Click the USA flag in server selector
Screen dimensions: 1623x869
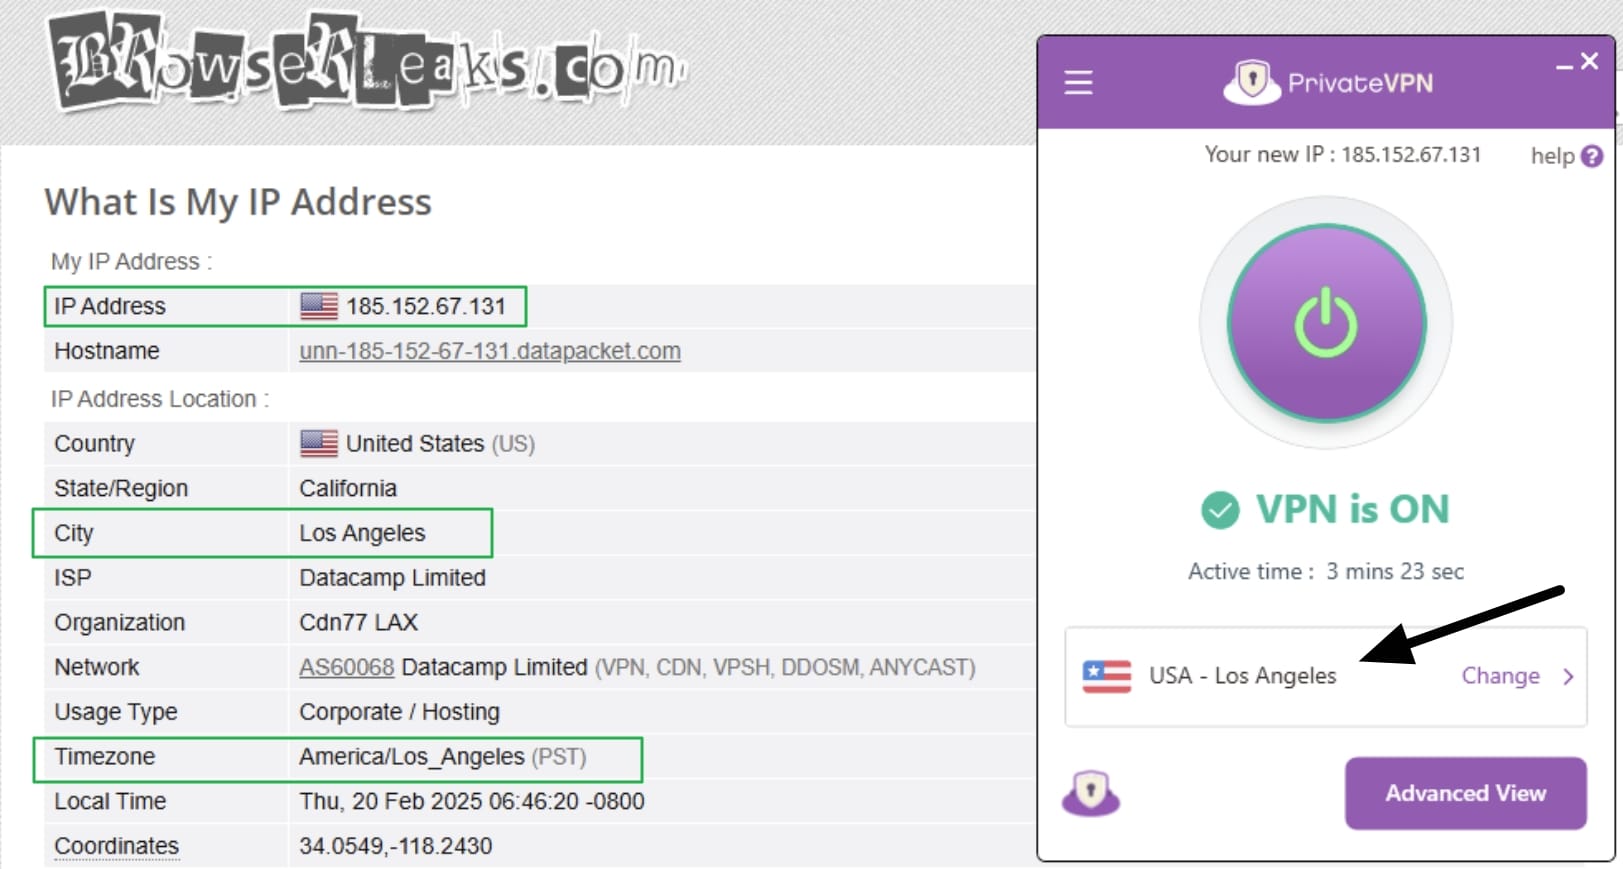tap(1107, 676)
